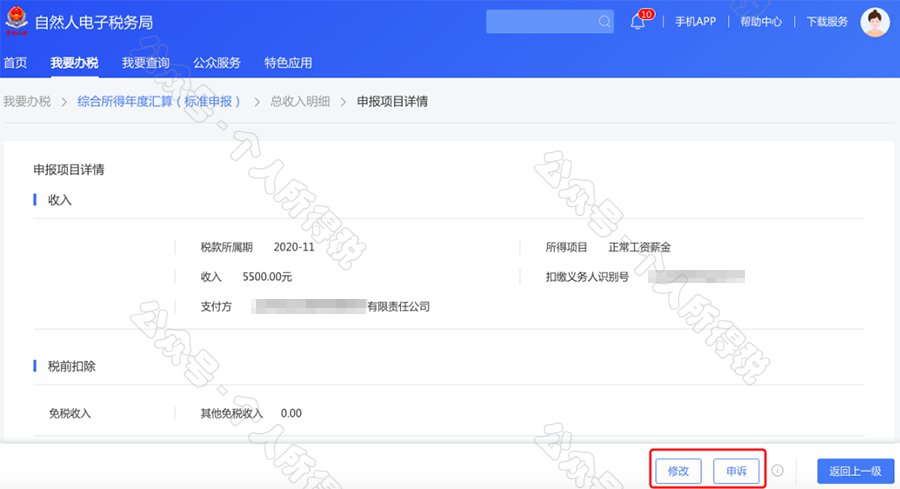Open the user avatar profile

[x=875, y=22]
